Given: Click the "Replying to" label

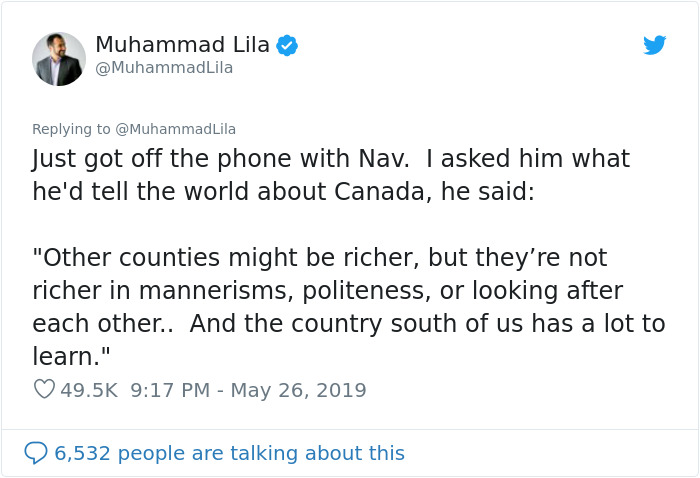Looking at the screenshot, I should click(x=71, y=129).
